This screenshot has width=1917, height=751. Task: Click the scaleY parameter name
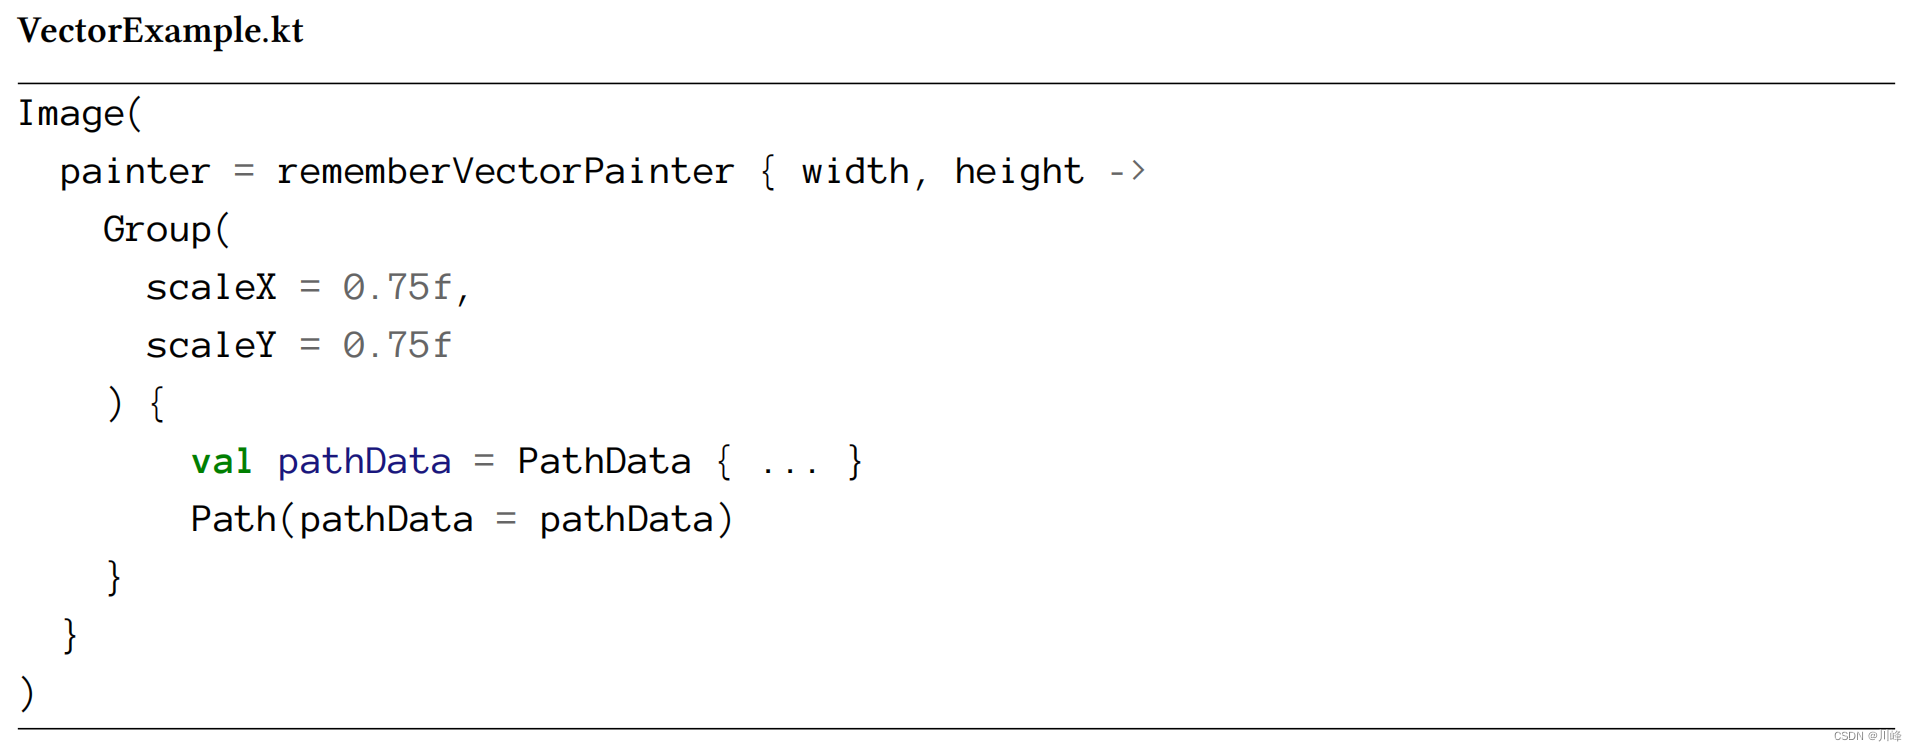[x=210, y=346]
